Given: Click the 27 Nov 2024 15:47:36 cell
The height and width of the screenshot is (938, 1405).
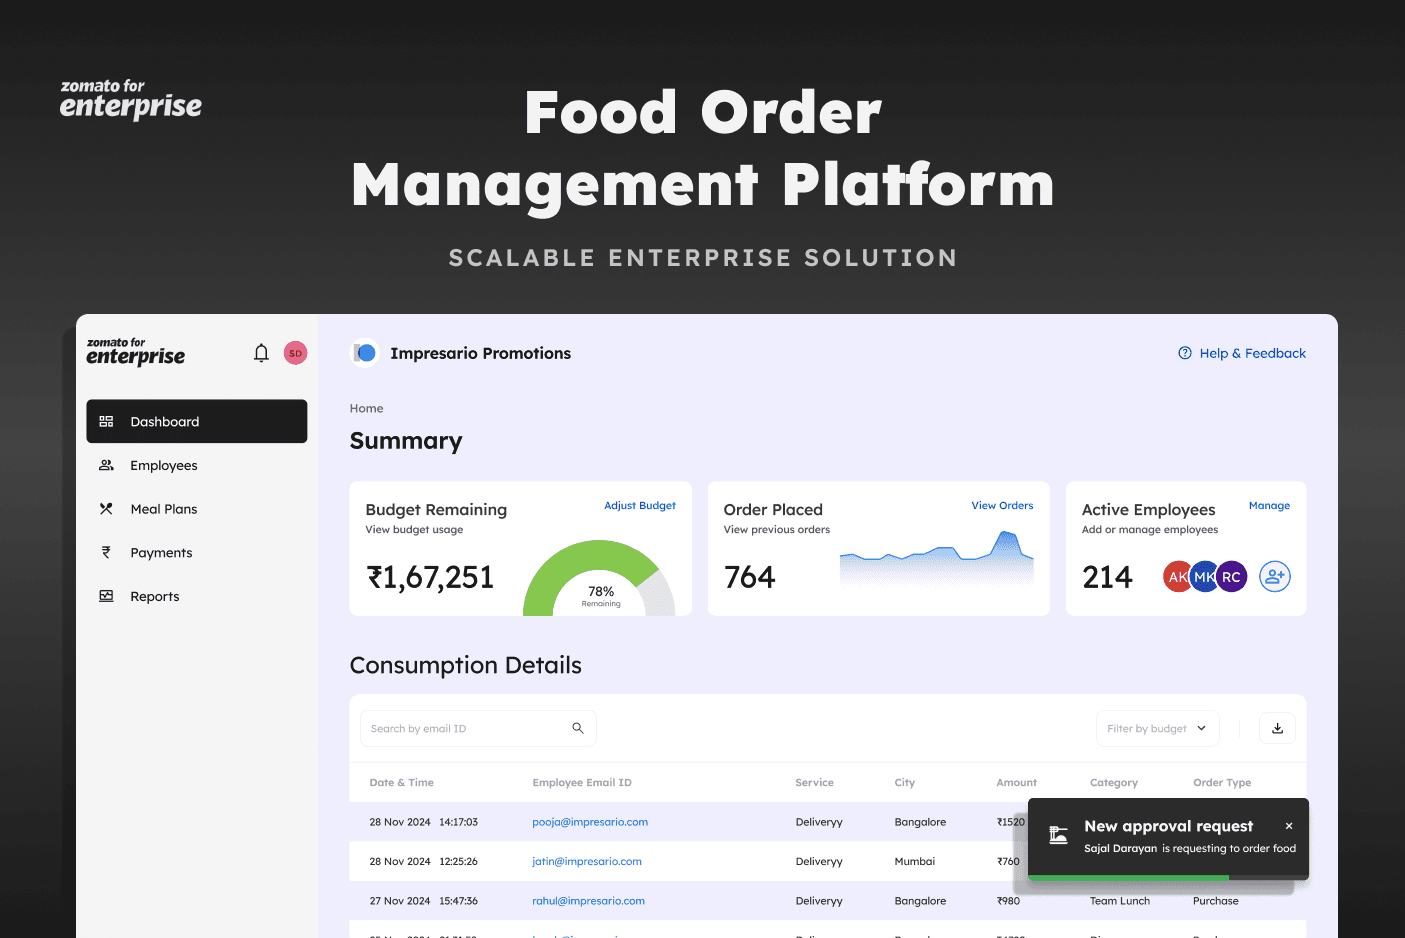Looking at the screenshot, I should pos(424,901).
